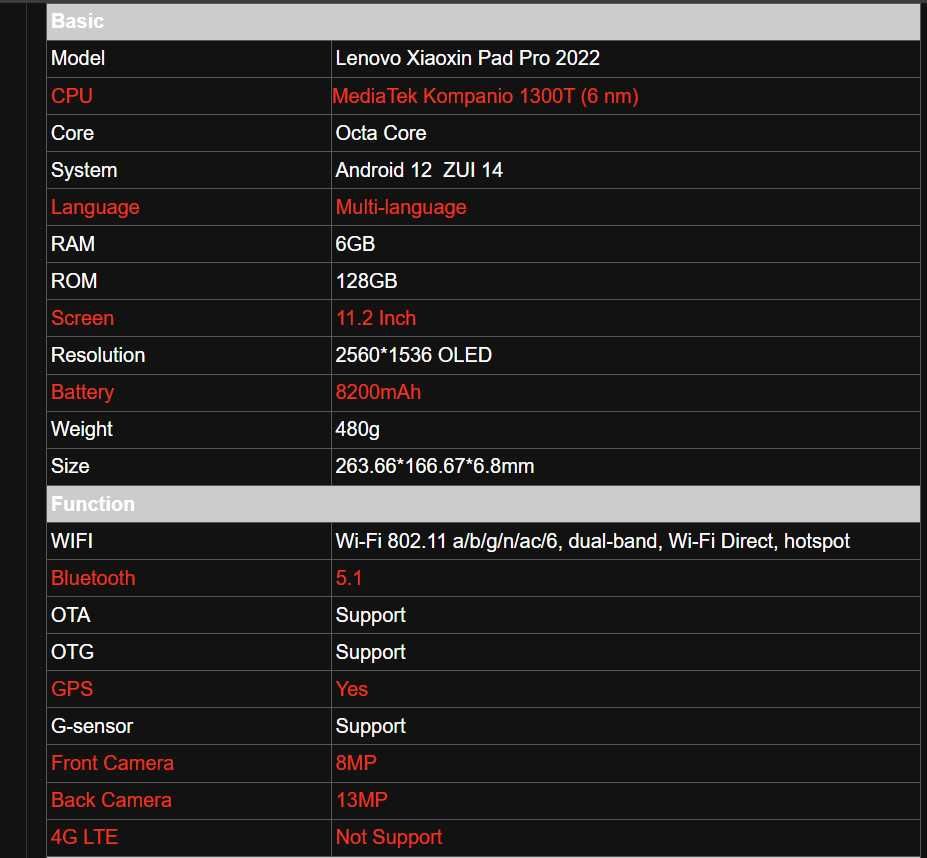Click the red 'Bluetooth' label
927x858 pixels.
93,578
